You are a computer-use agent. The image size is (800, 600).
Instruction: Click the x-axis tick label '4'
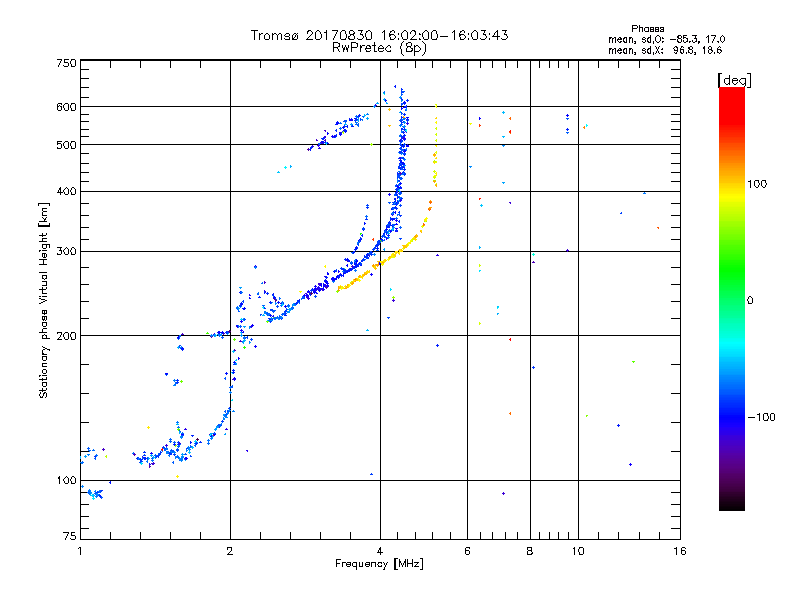coord(380,551)
